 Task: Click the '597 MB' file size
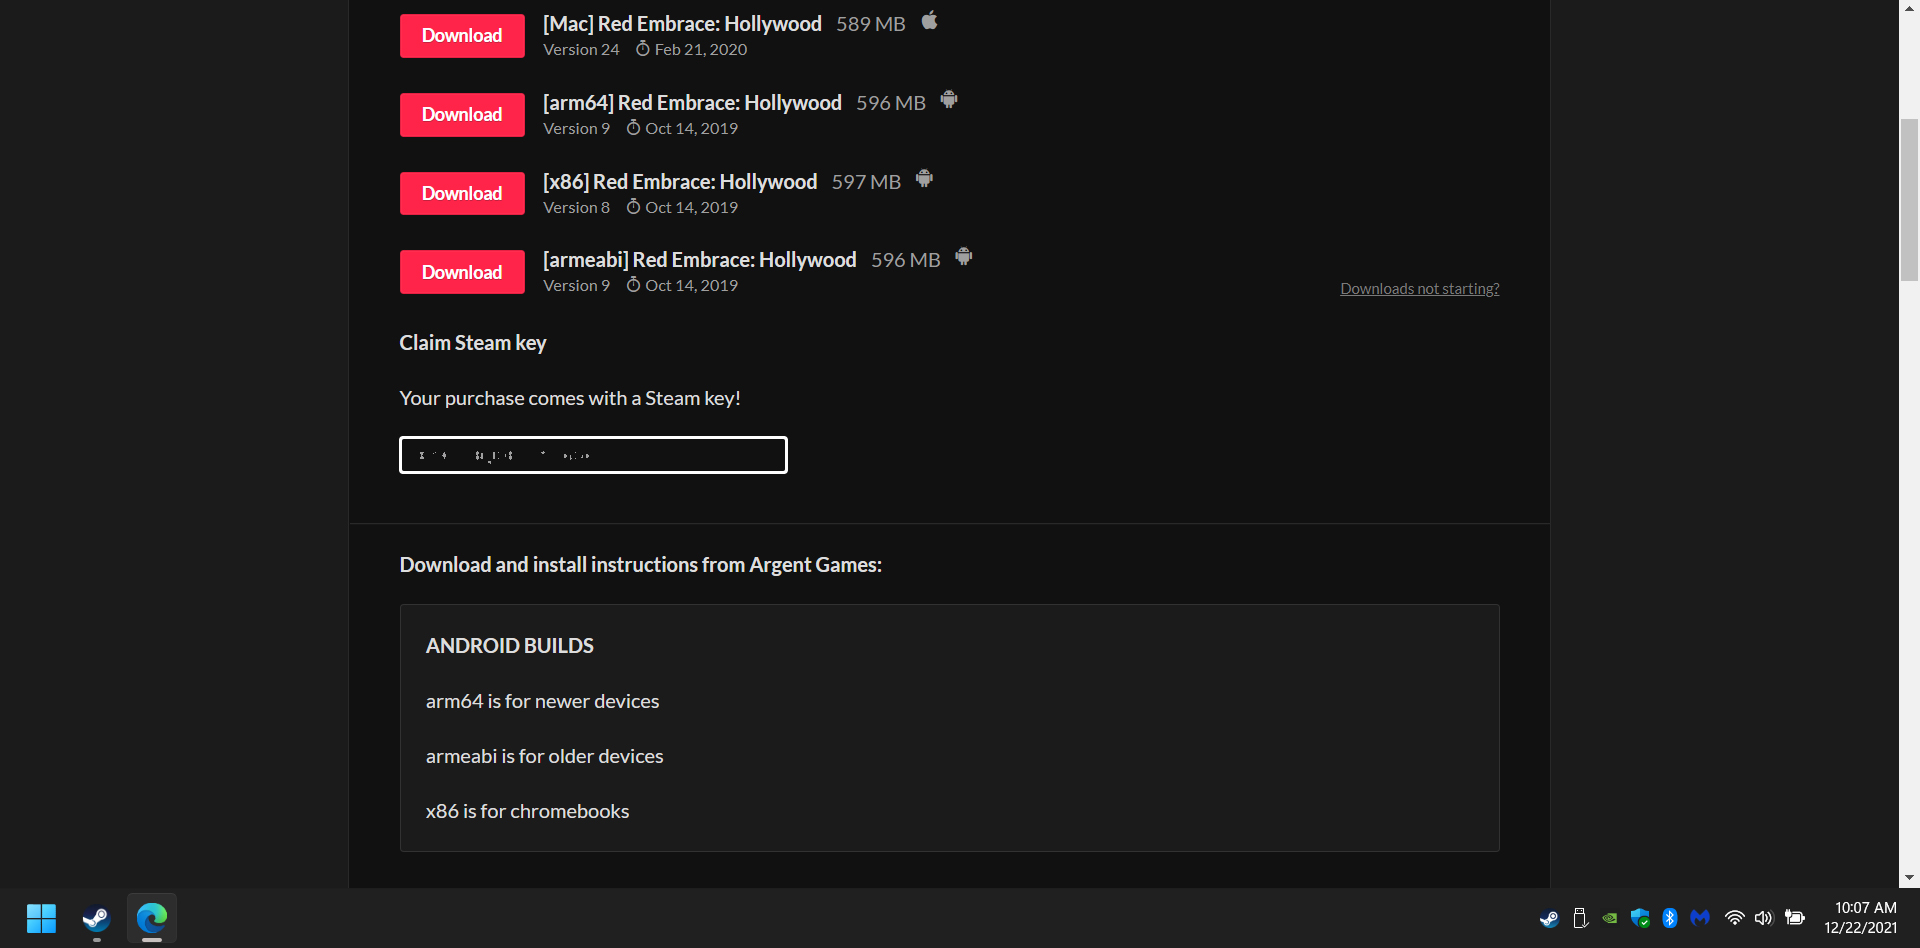click(x=866, y=182)
